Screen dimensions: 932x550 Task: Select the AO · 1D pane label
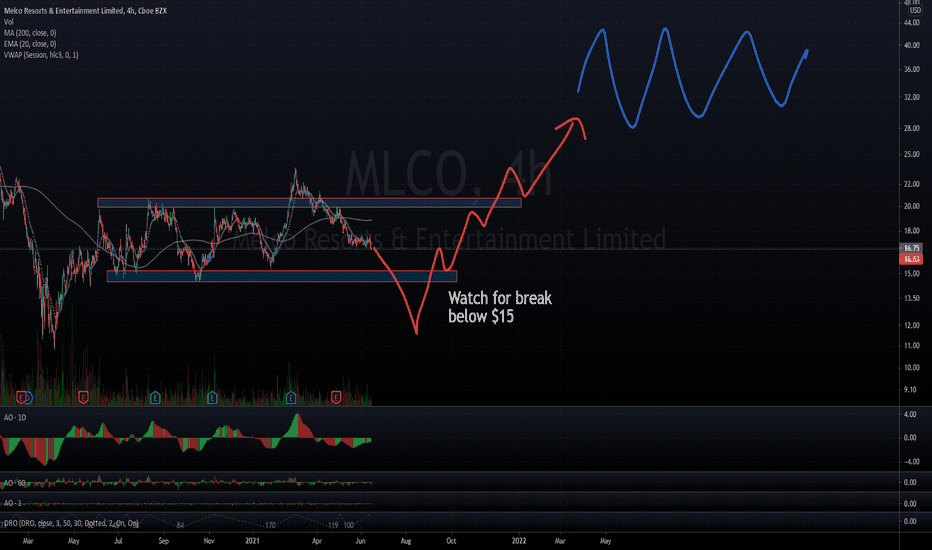click(15, 418)
